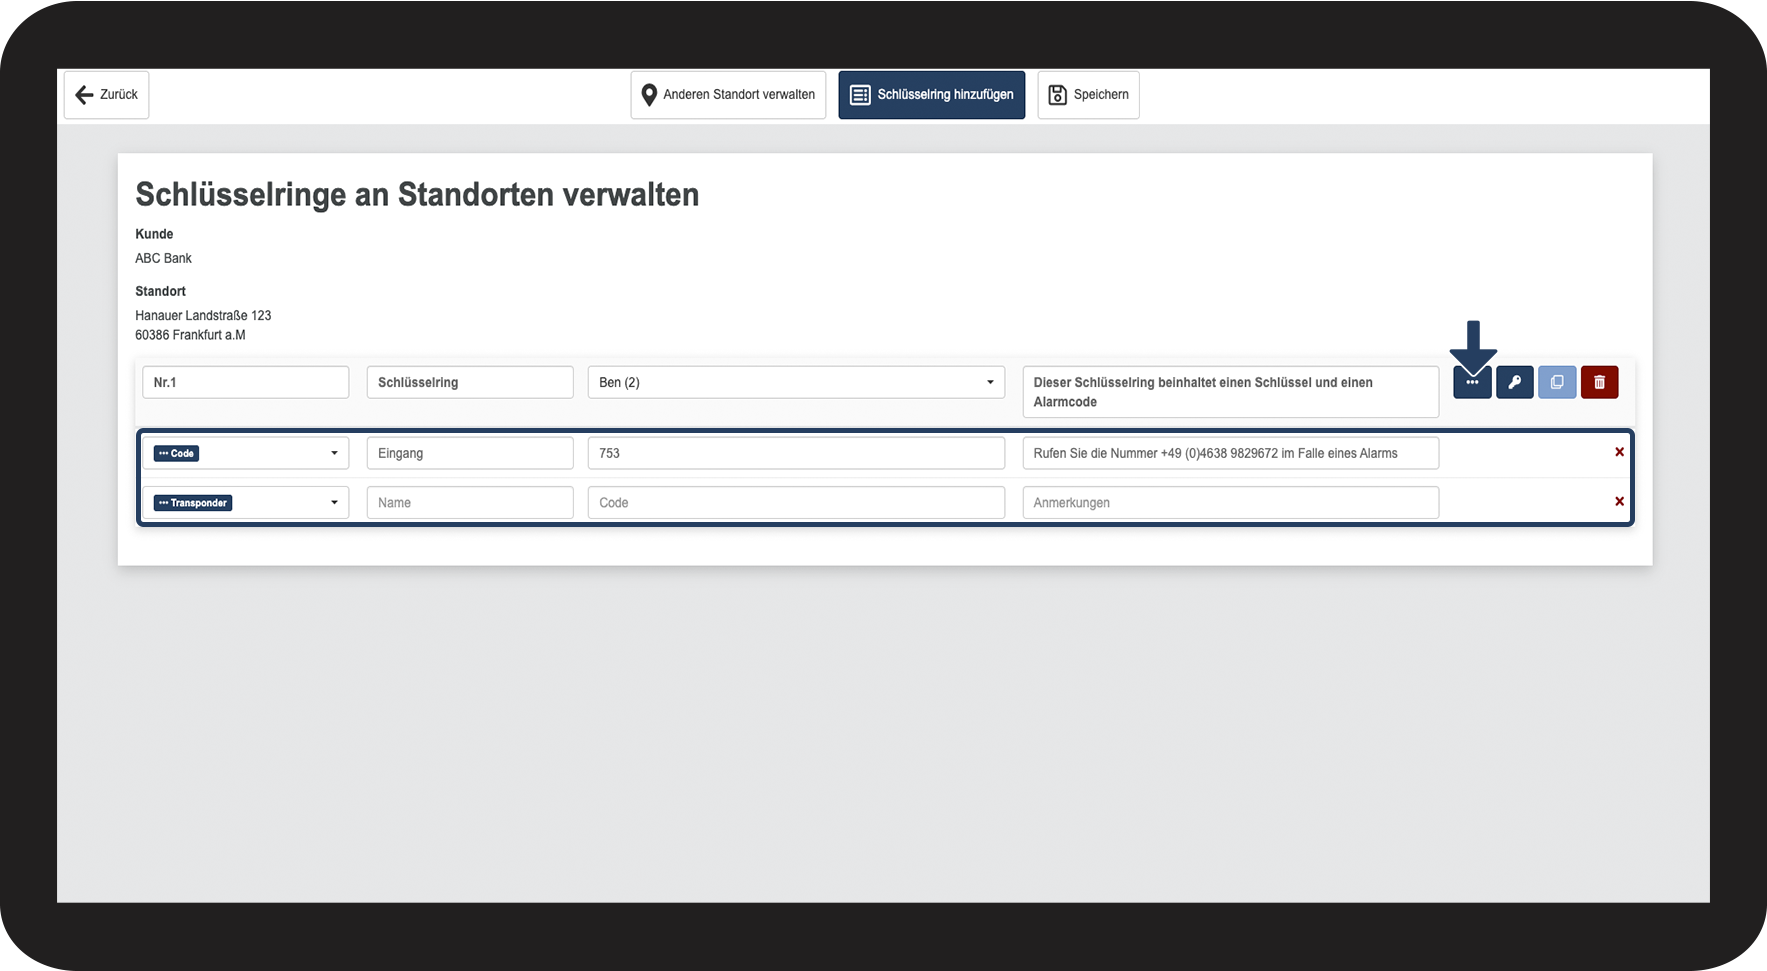This screenshot has height=971, width=1767.
Task: Click Schlüsselring hinzufügen button
Action: 931,95
